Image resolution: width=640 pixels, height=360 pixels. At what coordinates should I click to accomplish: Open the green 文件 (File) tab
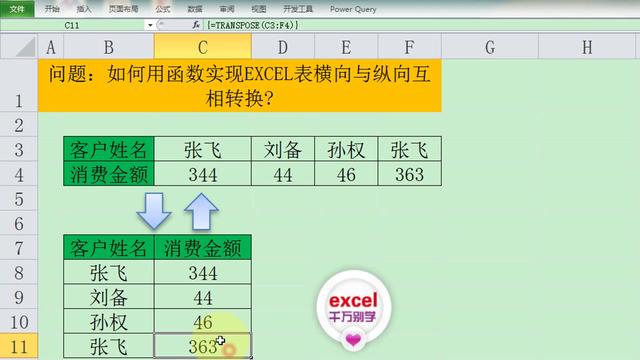(17, 9)
